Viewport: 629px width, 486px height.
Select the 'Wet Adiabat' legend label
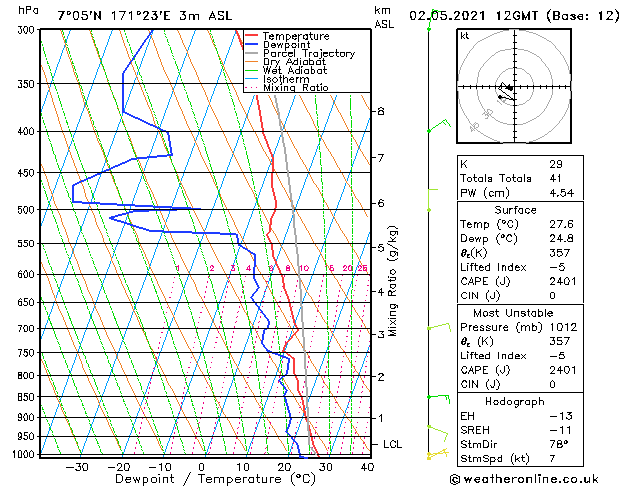coord(295,70)
